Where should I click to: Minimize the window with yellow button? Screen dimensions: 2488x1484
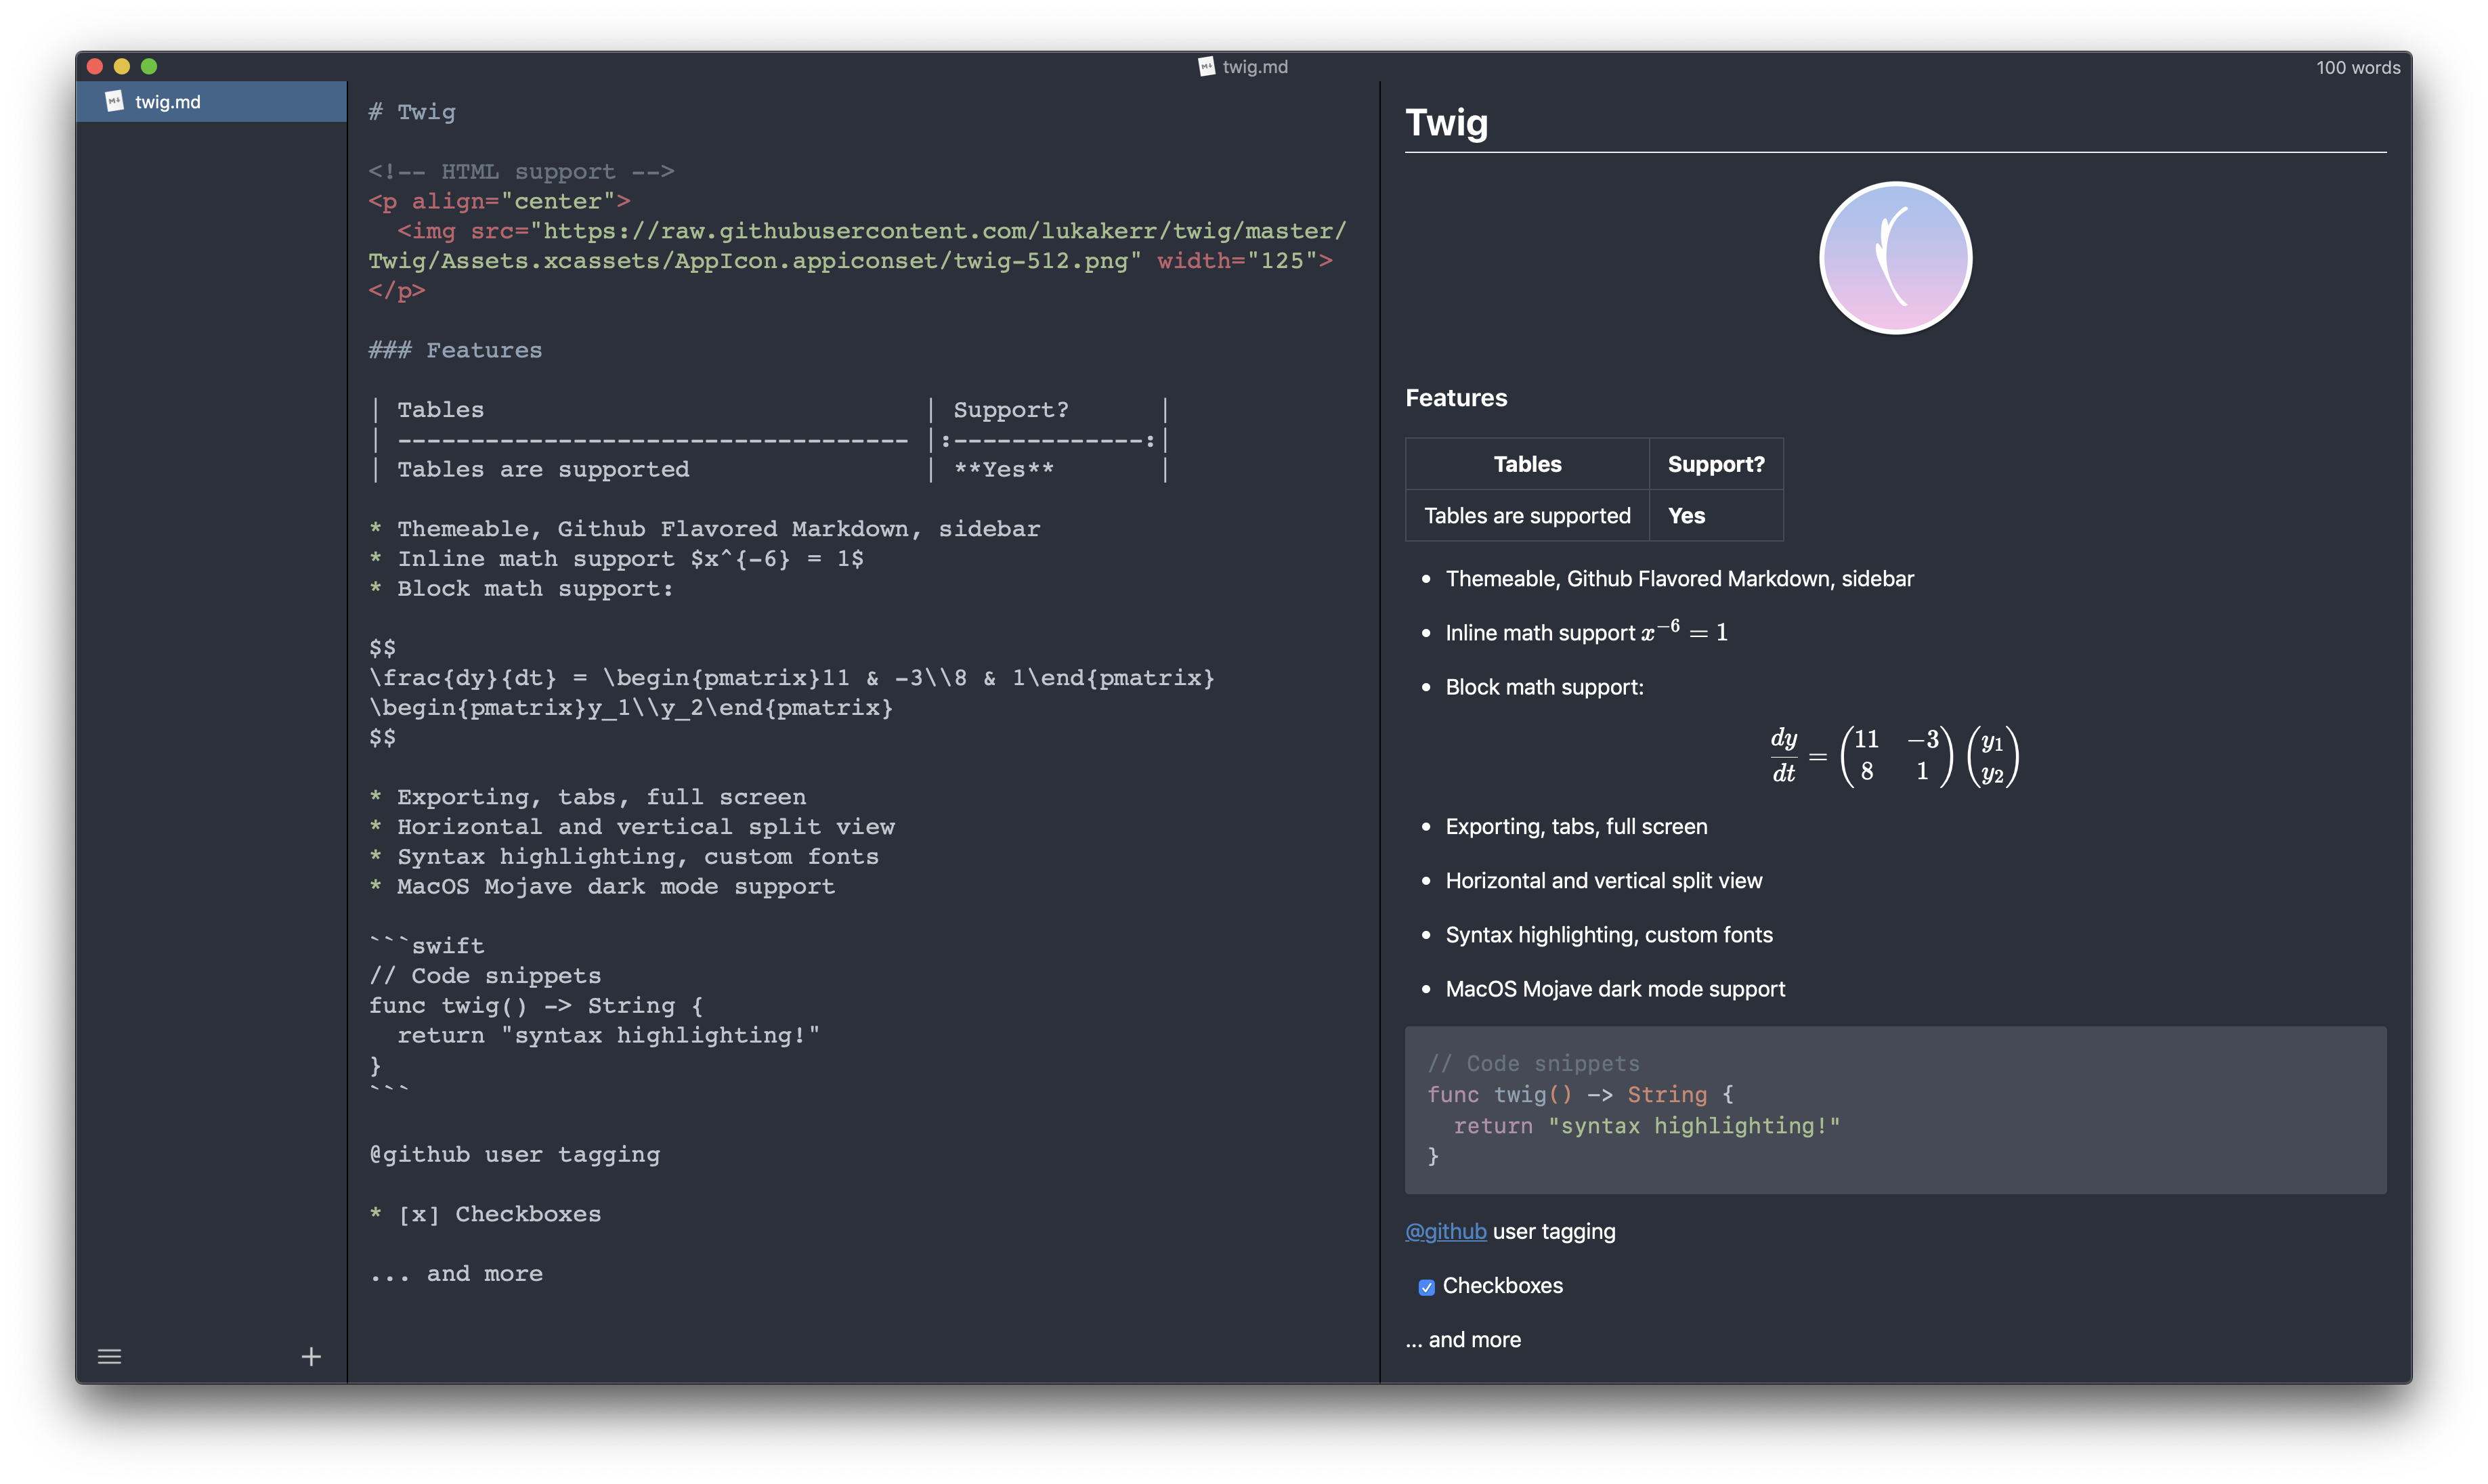[122, 66]
